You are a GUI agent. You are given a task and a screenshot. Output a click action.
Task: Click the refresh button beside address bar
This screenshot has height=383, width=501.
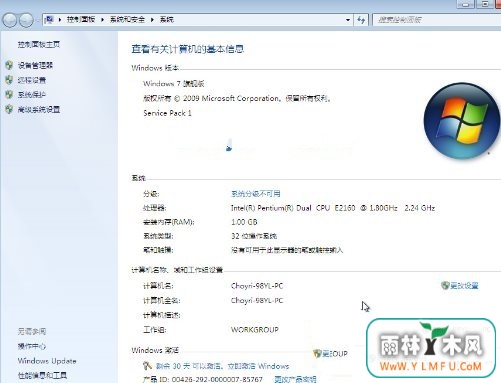tap(361, 20)
